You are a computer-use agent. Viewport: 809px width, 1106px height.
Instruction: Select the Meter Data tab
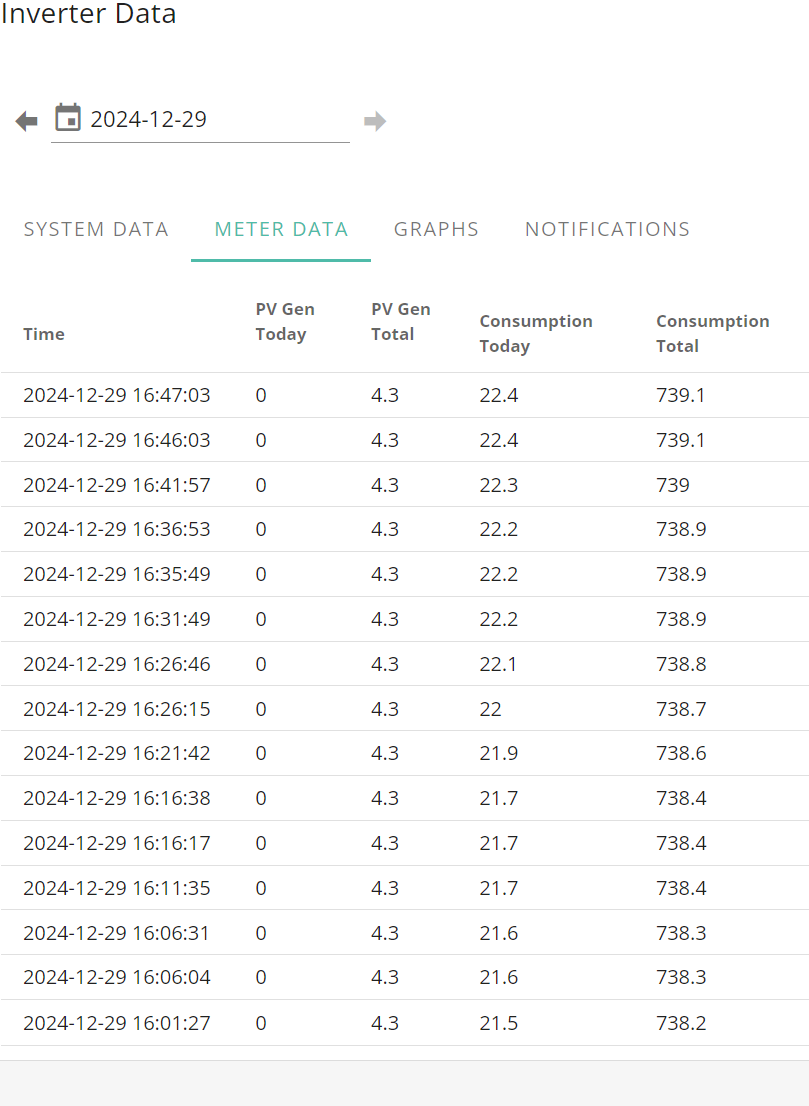click(281, 229)
